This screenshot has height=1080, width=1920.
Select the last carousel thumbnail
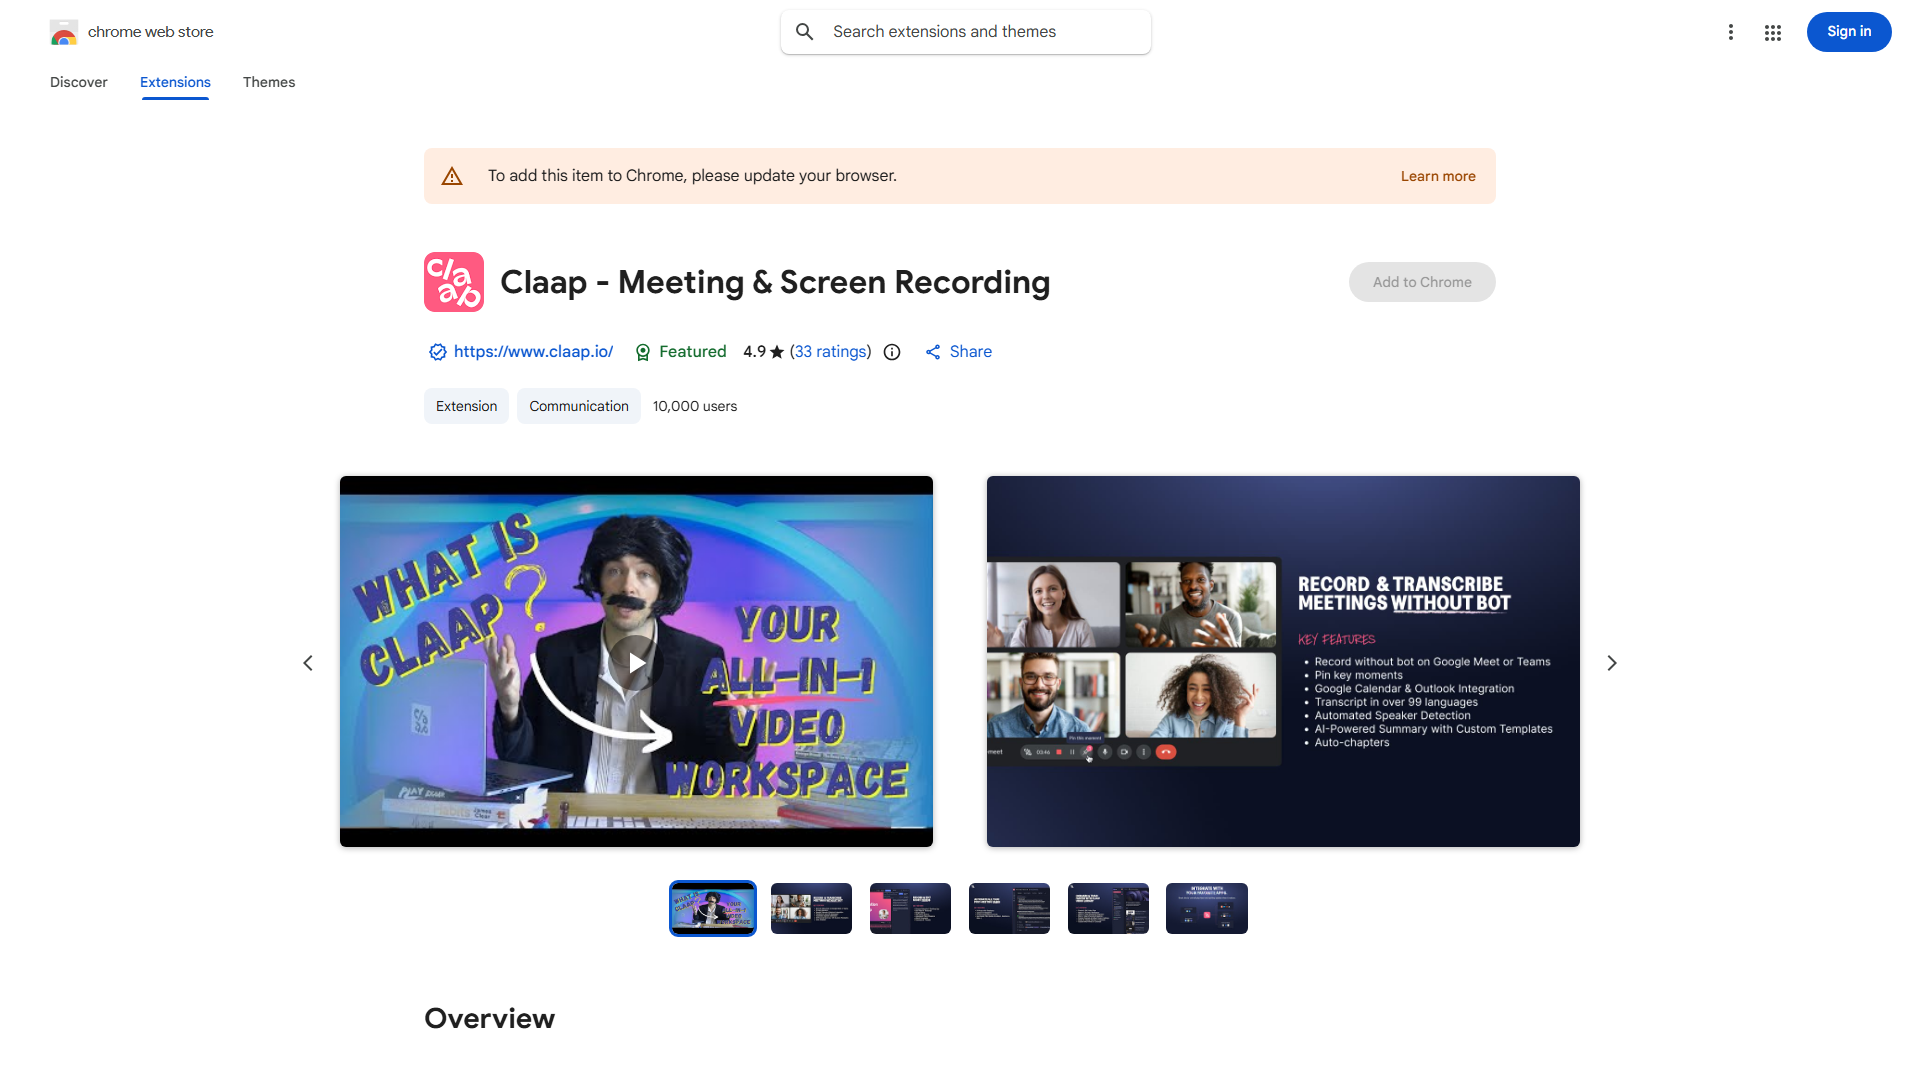(x=1206, y=908)
